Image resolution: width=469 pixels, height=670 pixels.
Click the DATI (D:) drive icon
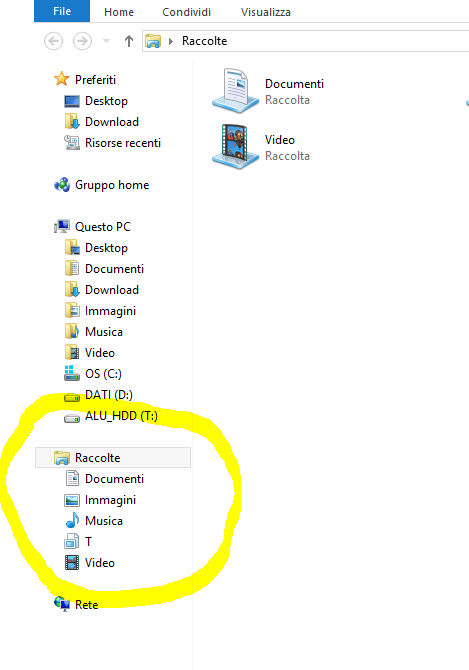tap(72, 397)
